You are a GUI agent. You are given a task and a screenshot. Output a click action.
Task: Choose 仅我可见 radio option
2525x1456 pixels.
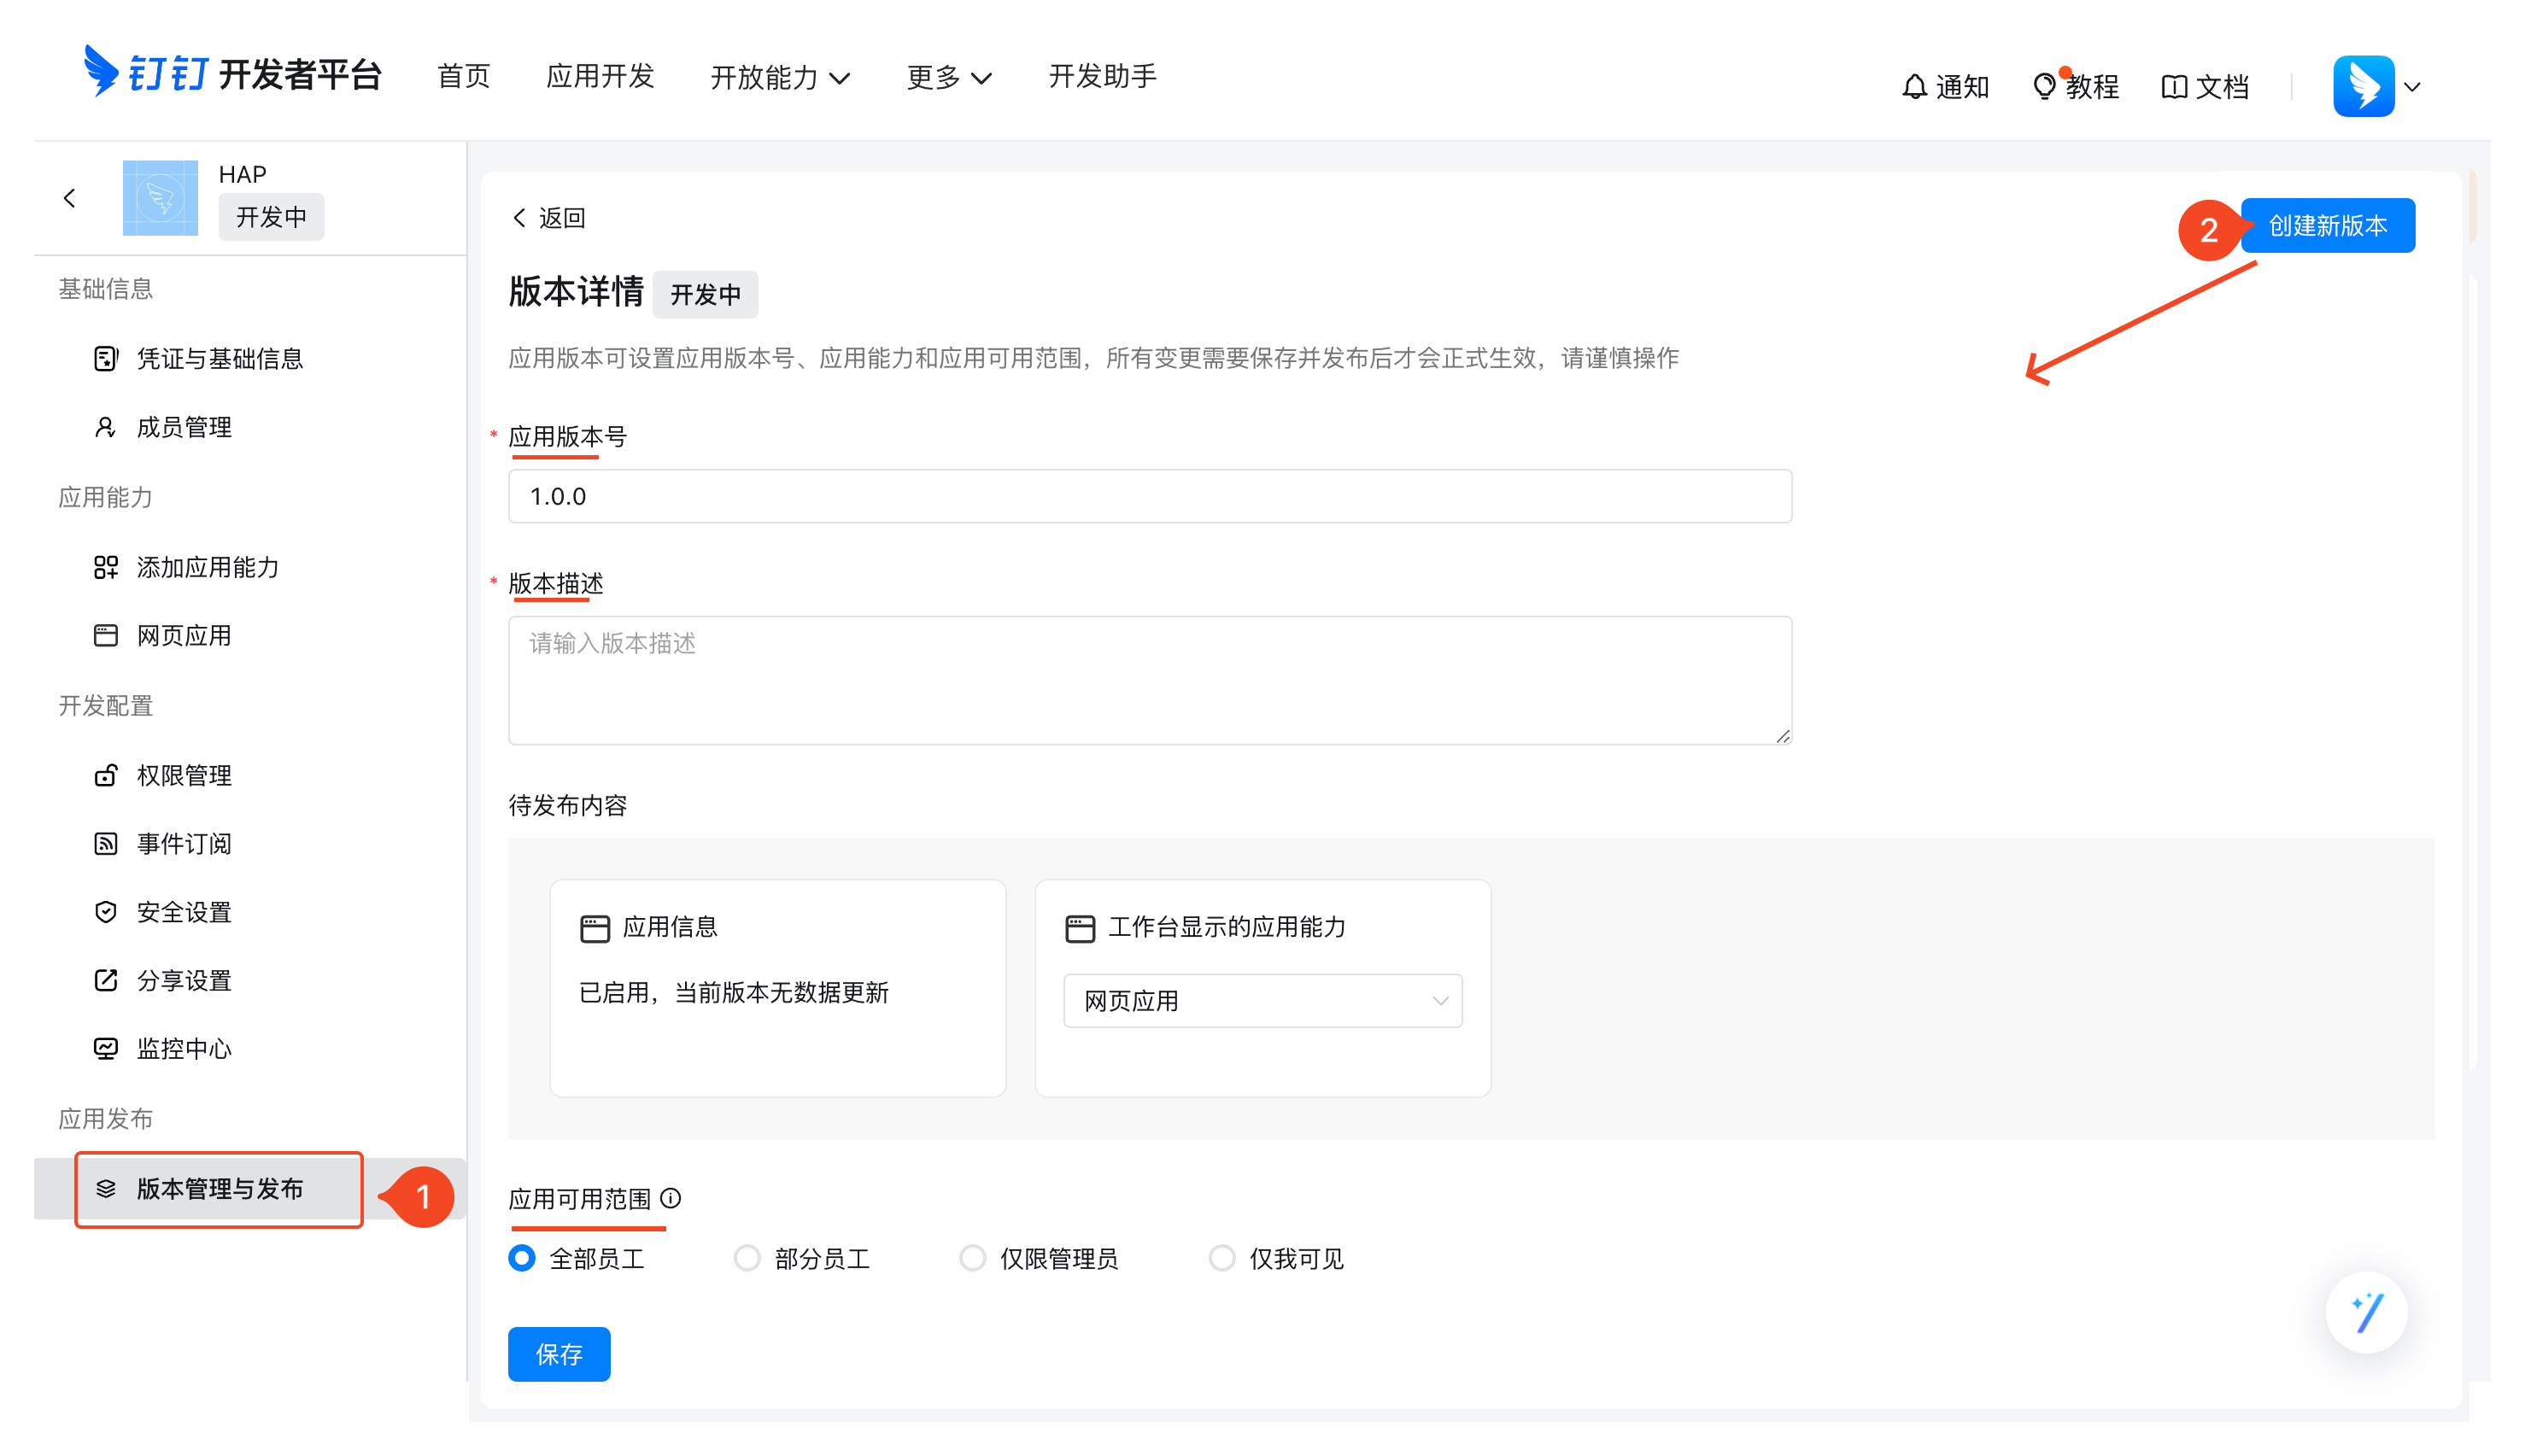[1222, 1258]
